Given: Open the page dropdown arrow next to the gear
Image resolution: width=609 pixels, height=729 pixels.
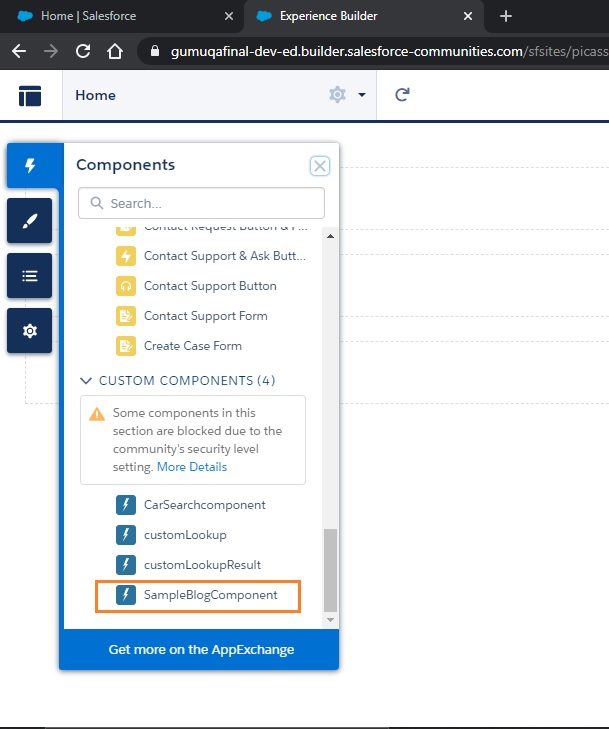Looking at the screenshot, I should [x=362, y=95].
